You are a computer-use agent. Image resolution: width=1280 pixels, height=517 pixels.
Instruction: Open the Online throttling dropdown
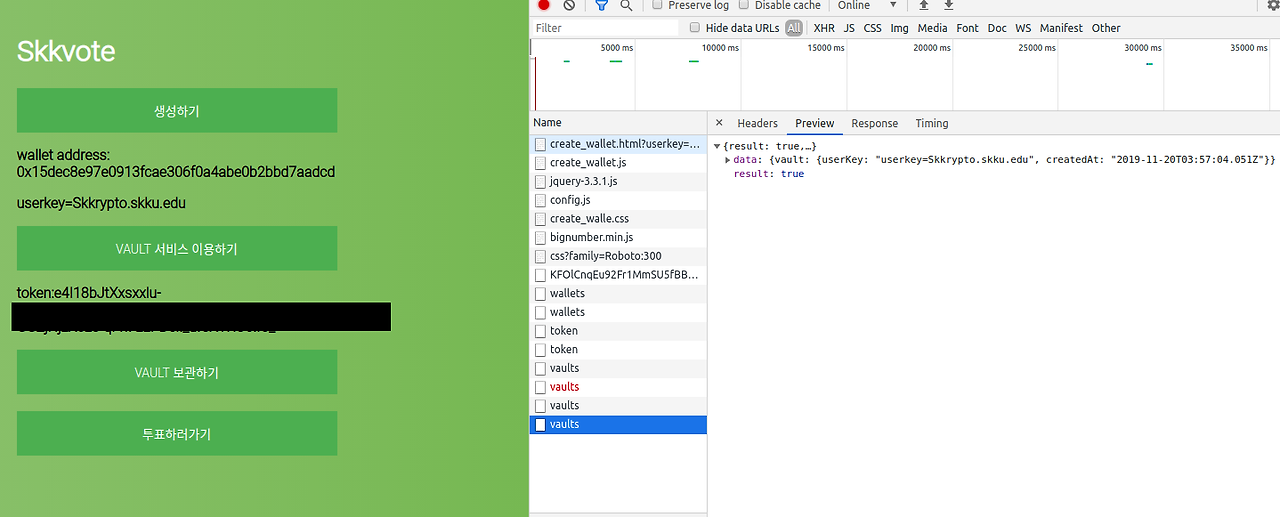[x=867, y=5]
